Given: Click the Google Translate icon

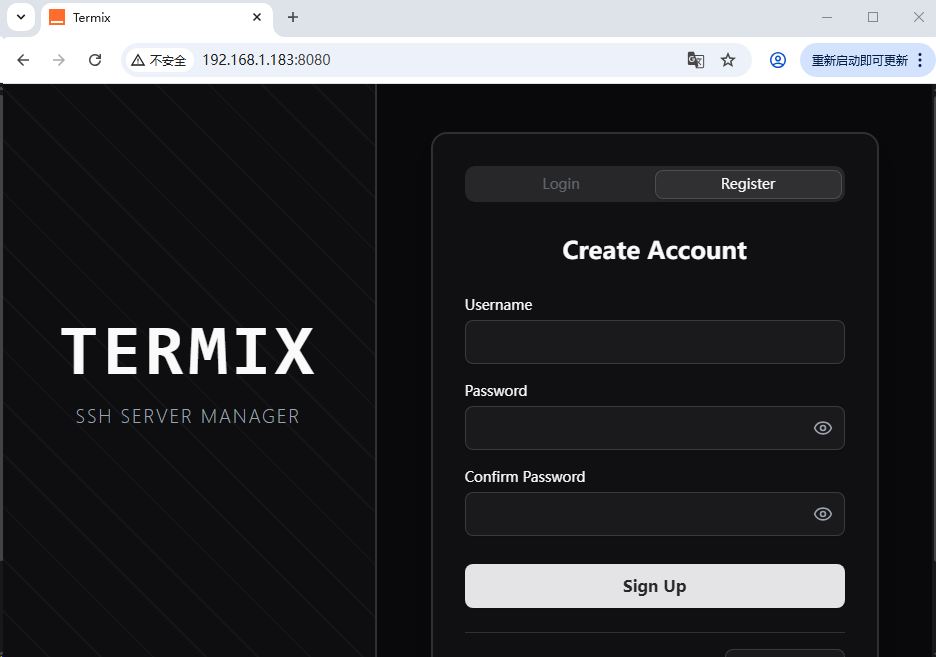Looking at the screenshot, I should [696, 60].
